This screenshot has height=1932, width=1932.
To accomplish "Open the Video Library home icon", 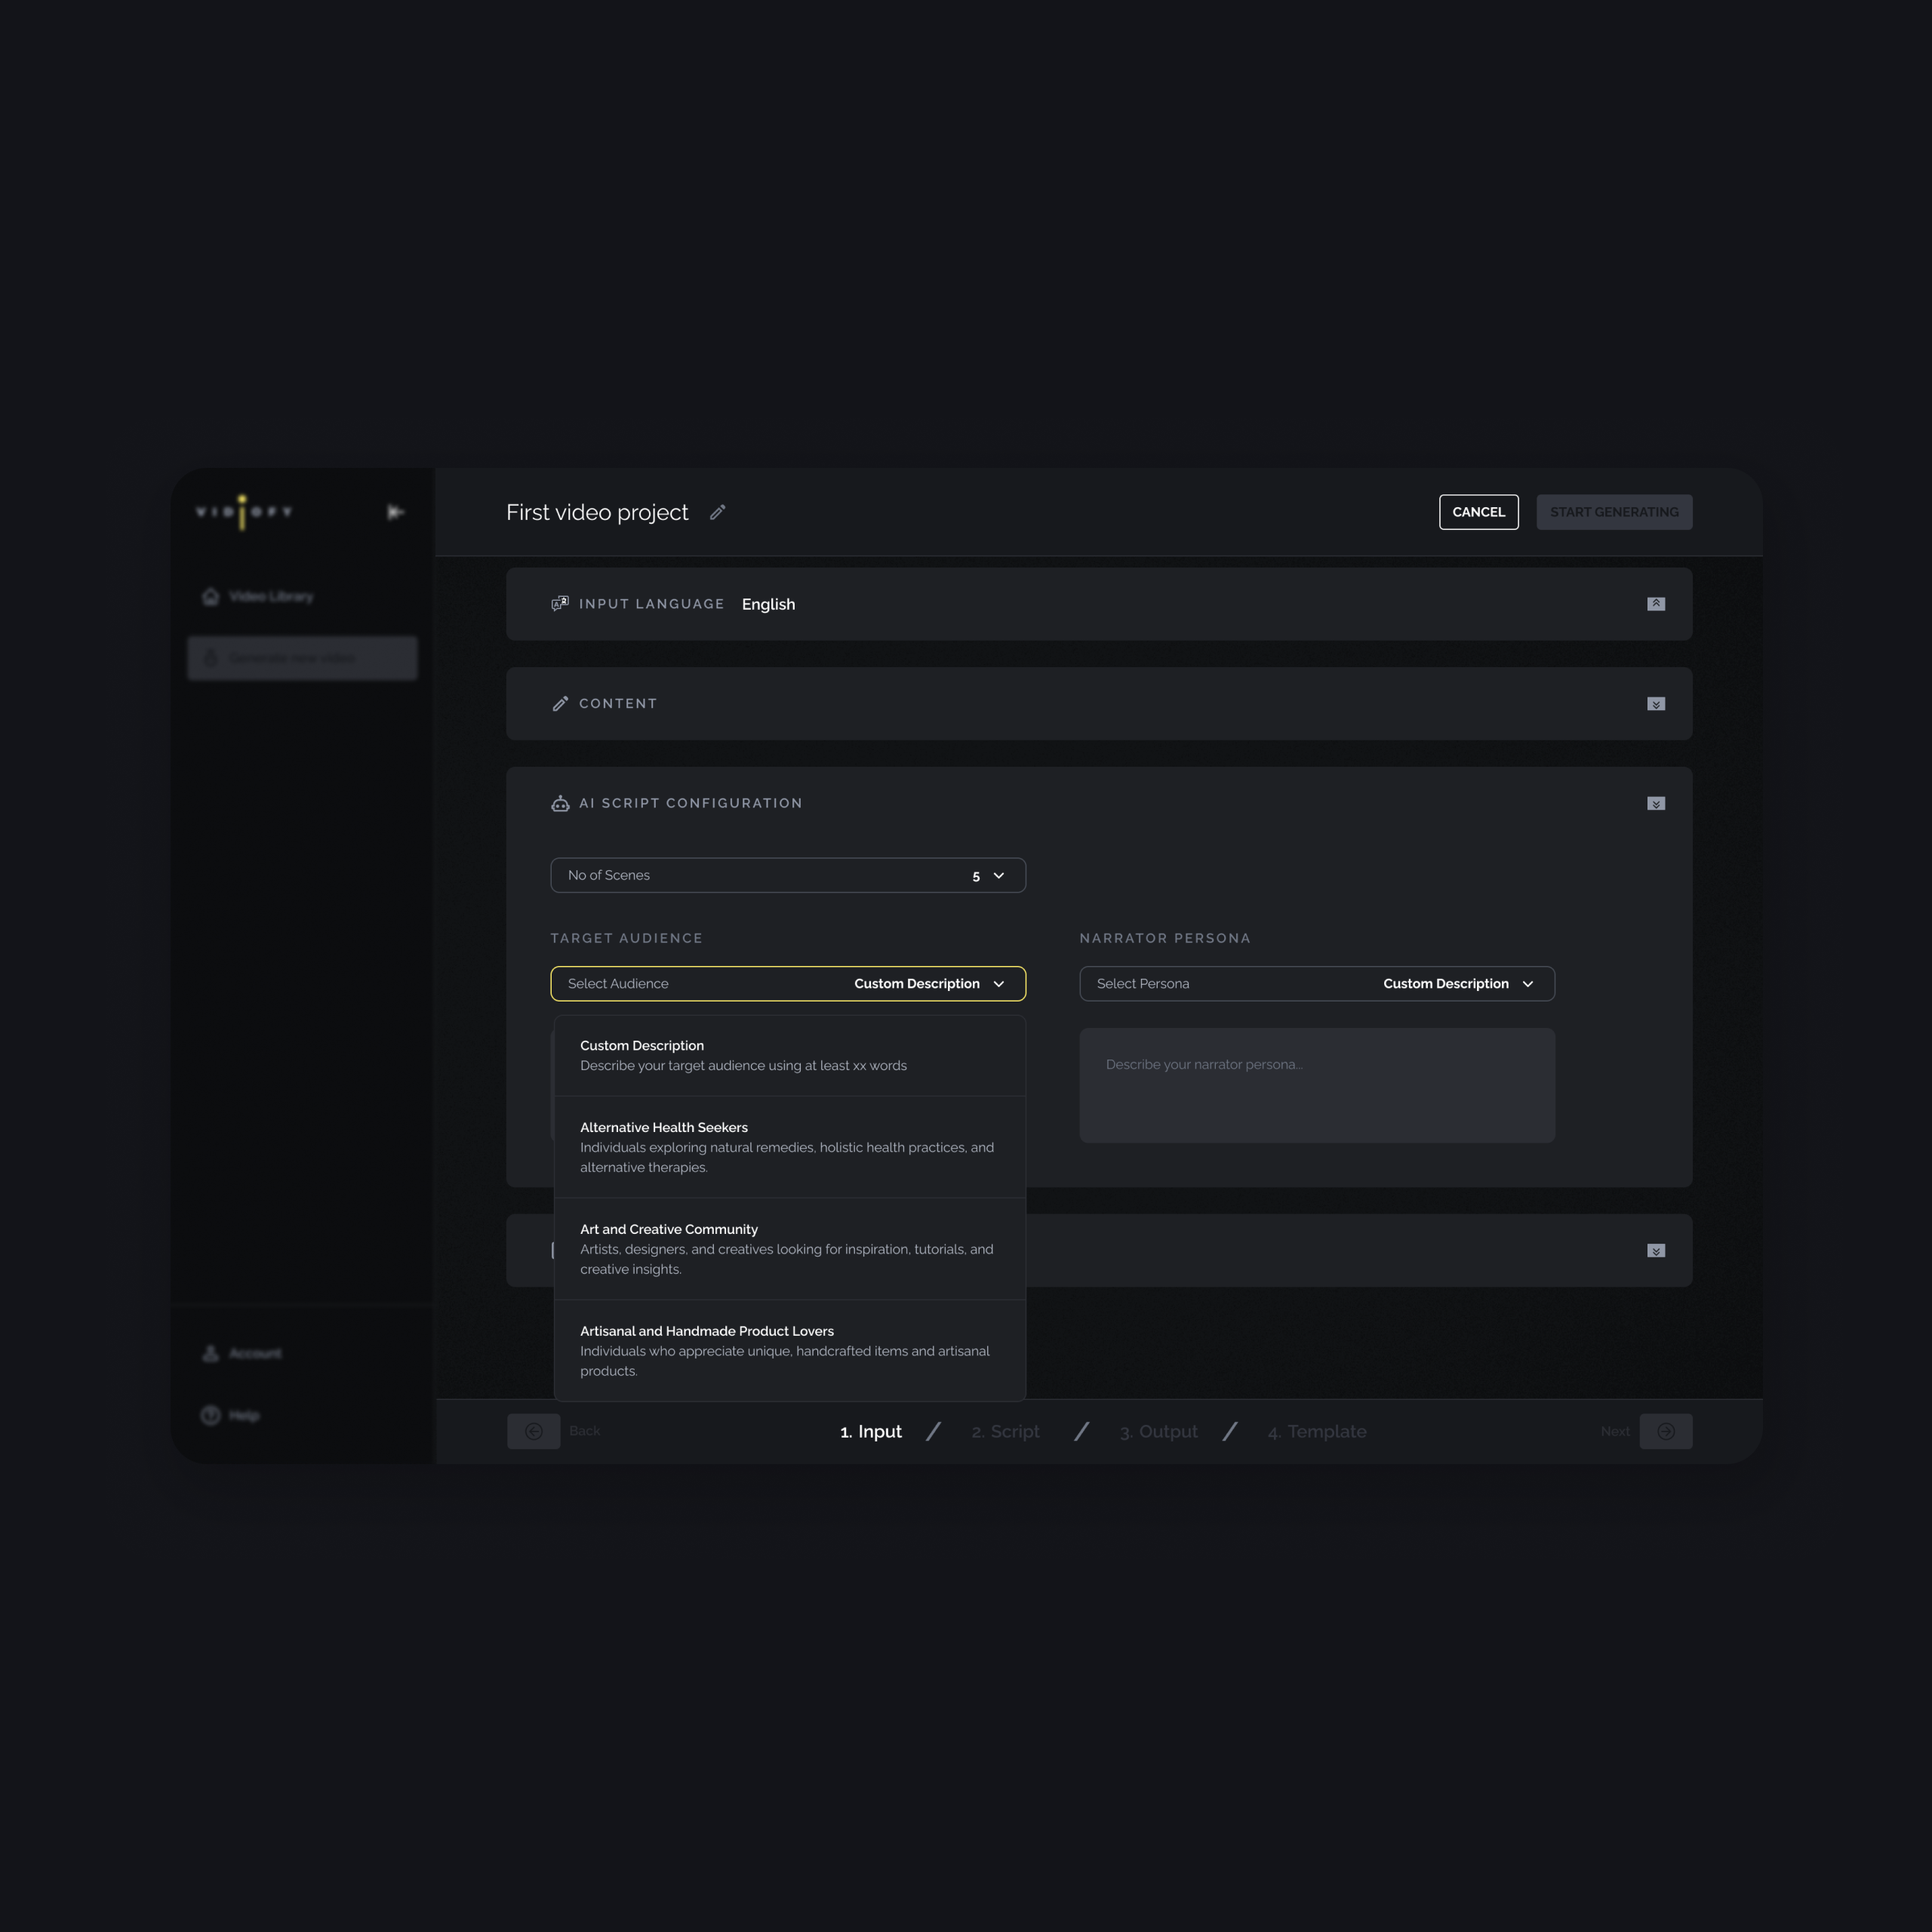I will (x=210, y=596).
